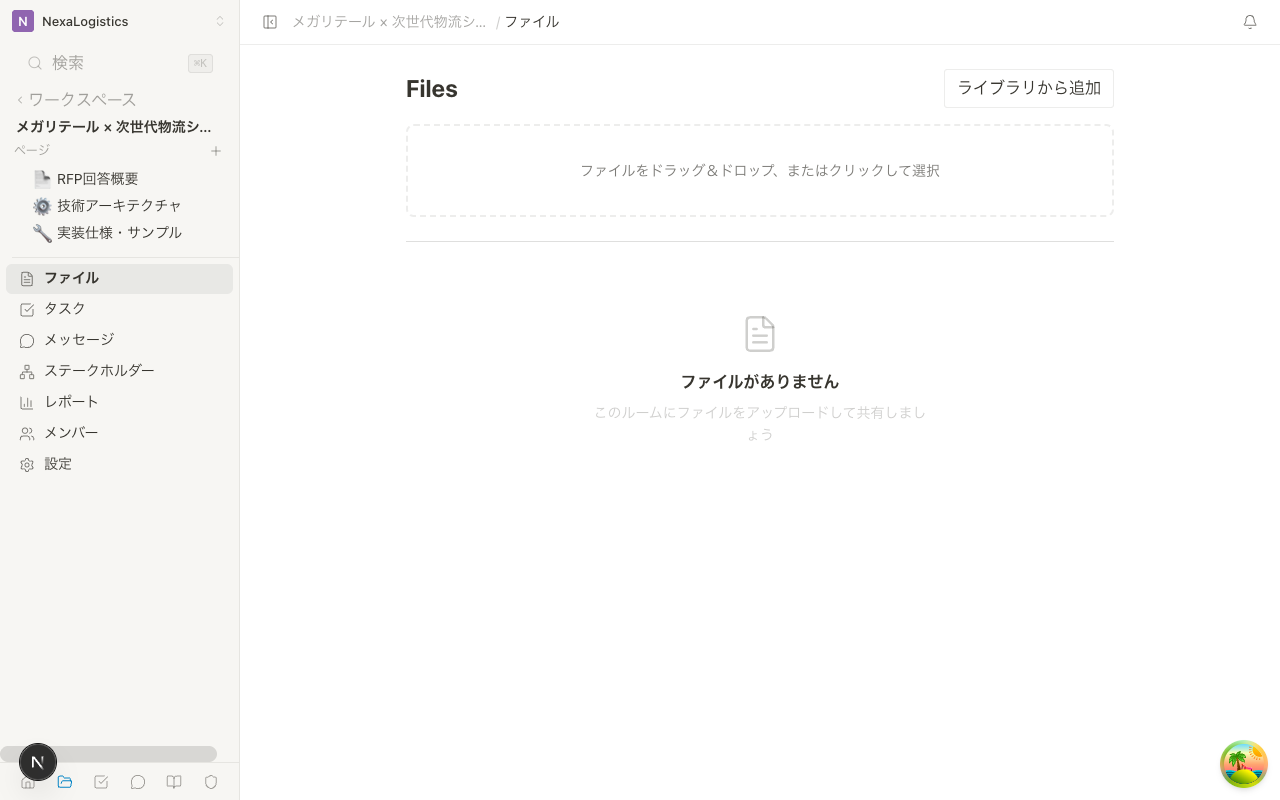Click the file drag-and-drop upload area
The image size is (1280, 800).
click(x=759, y=170)
